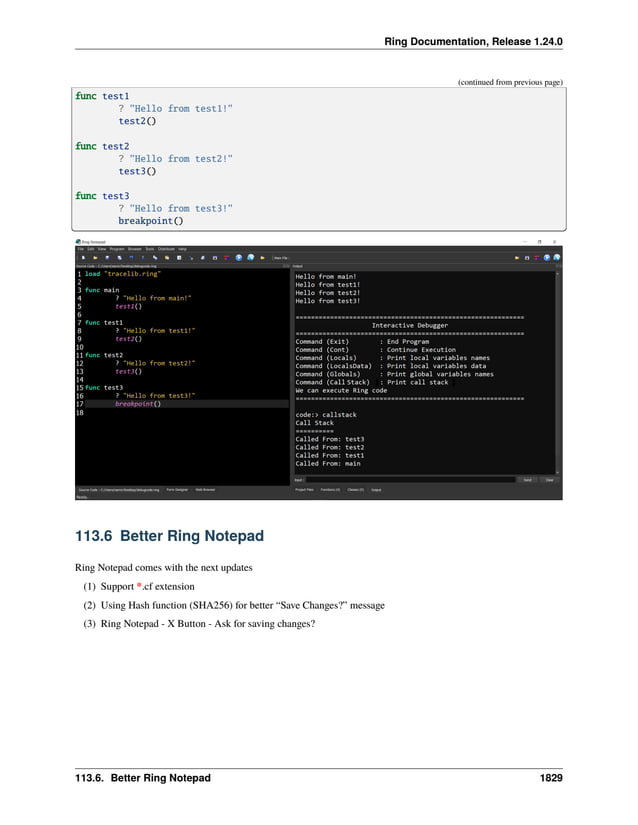The width and height of the screenshot is (638, 825).
Task: Click the first blue round Run icon, left toolbar
Action: tap(239, 258)
